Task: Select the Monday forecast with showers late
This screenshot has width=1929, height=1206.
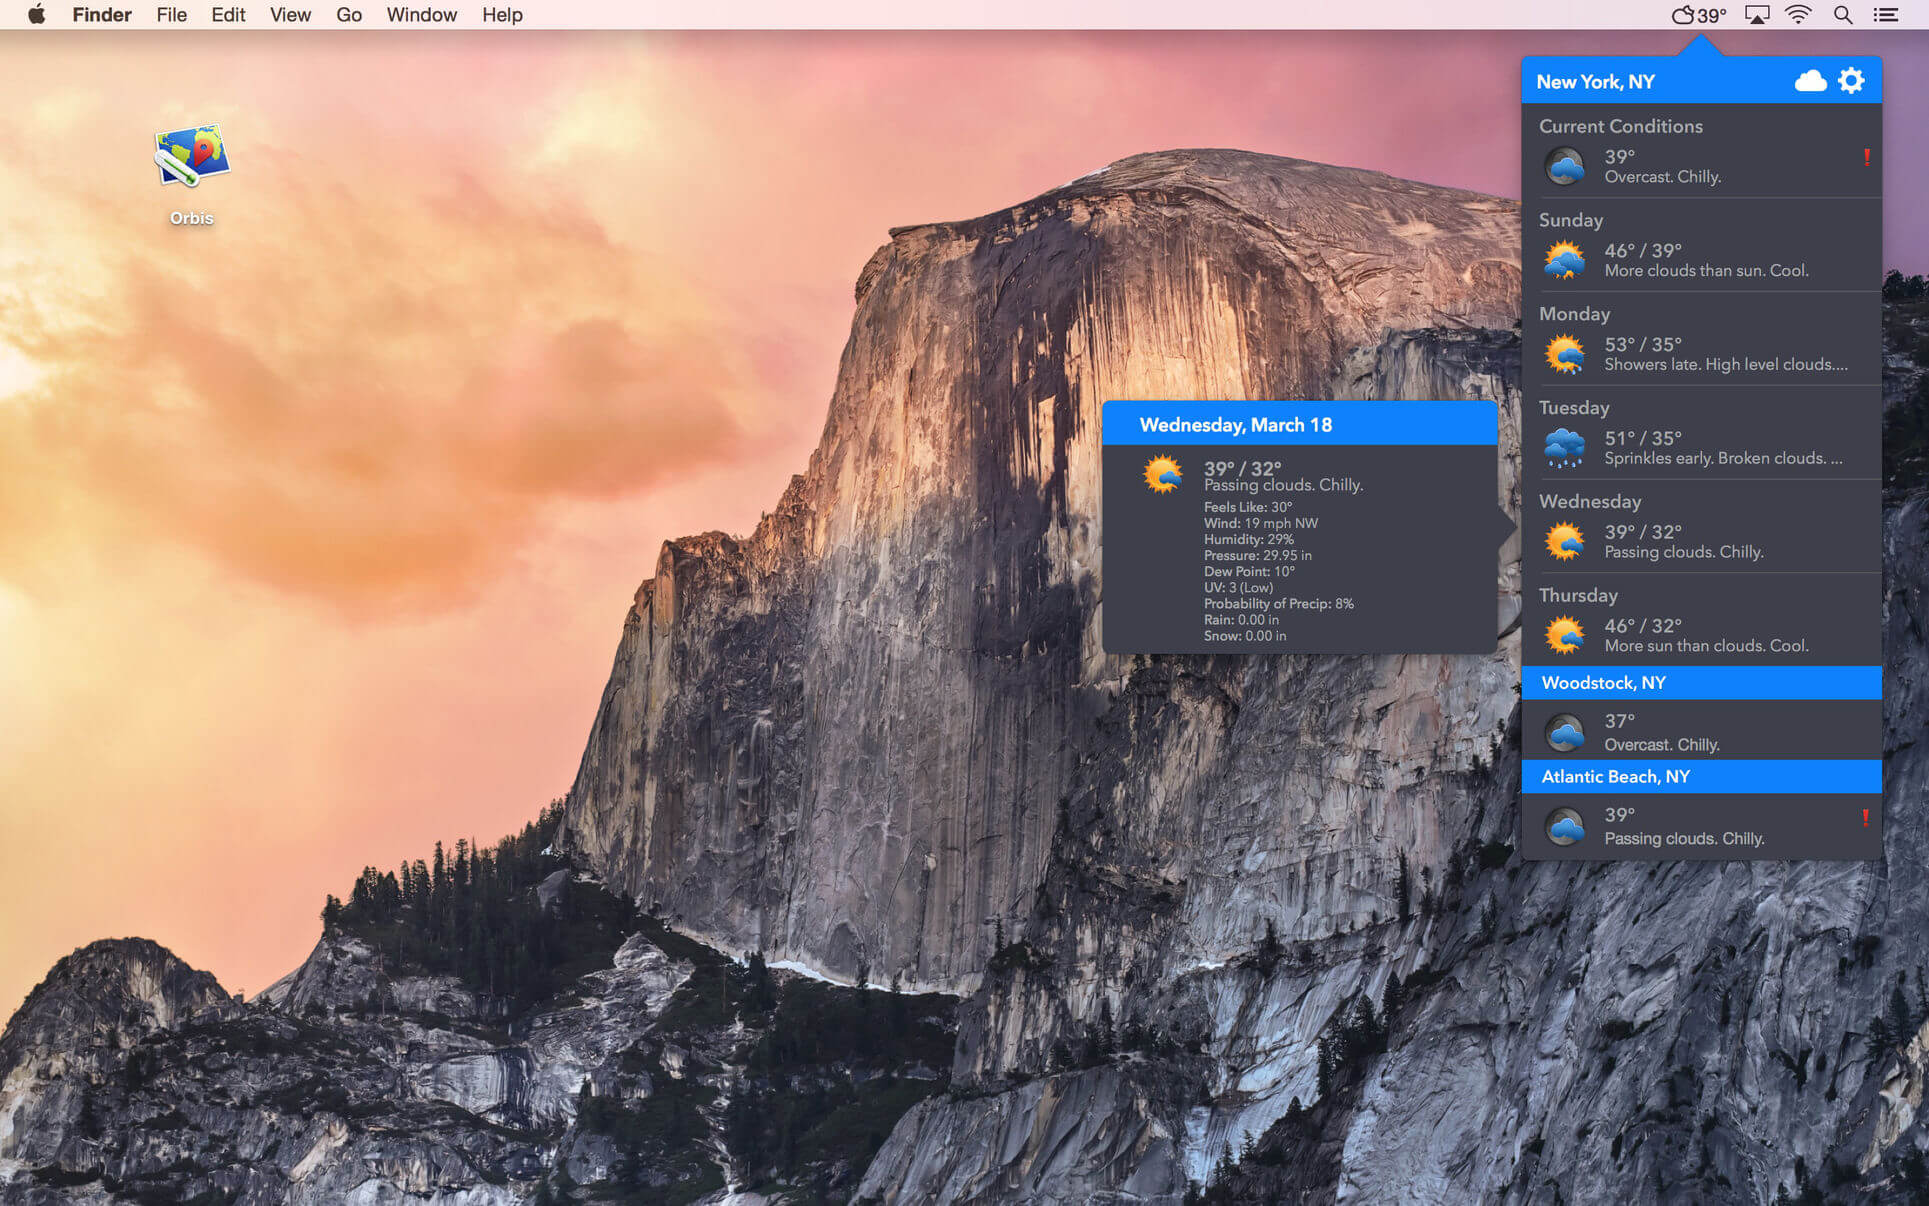Action: [1701, 339]
